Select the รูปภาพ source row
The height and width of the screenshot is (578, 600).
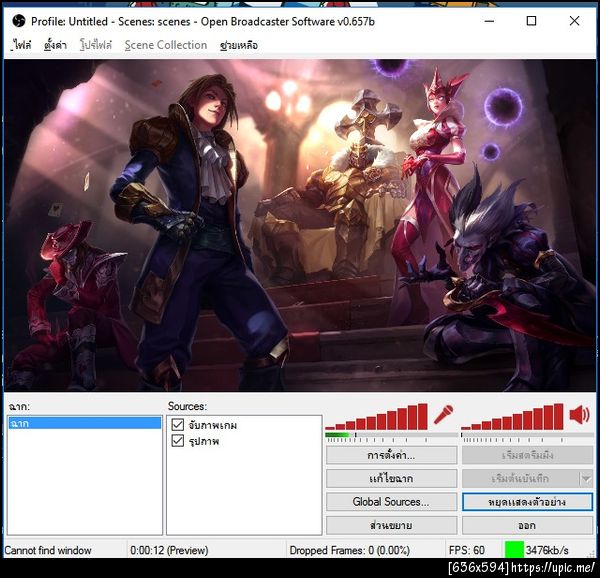[x=244, y=441]
